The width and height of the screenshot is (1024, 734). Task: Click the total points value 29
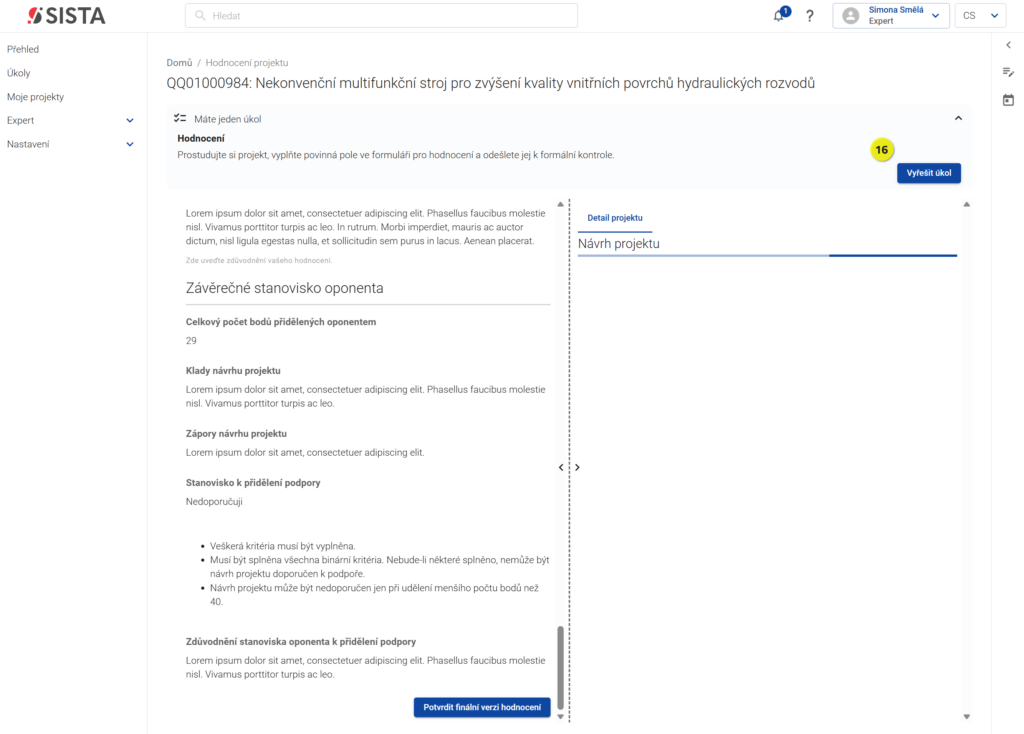click(x=191, y=341)
